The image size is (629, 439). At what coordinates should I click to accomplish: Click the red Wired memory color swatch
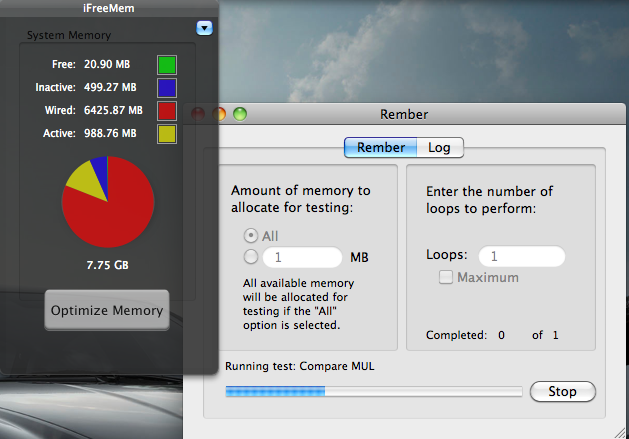point(166,111)
